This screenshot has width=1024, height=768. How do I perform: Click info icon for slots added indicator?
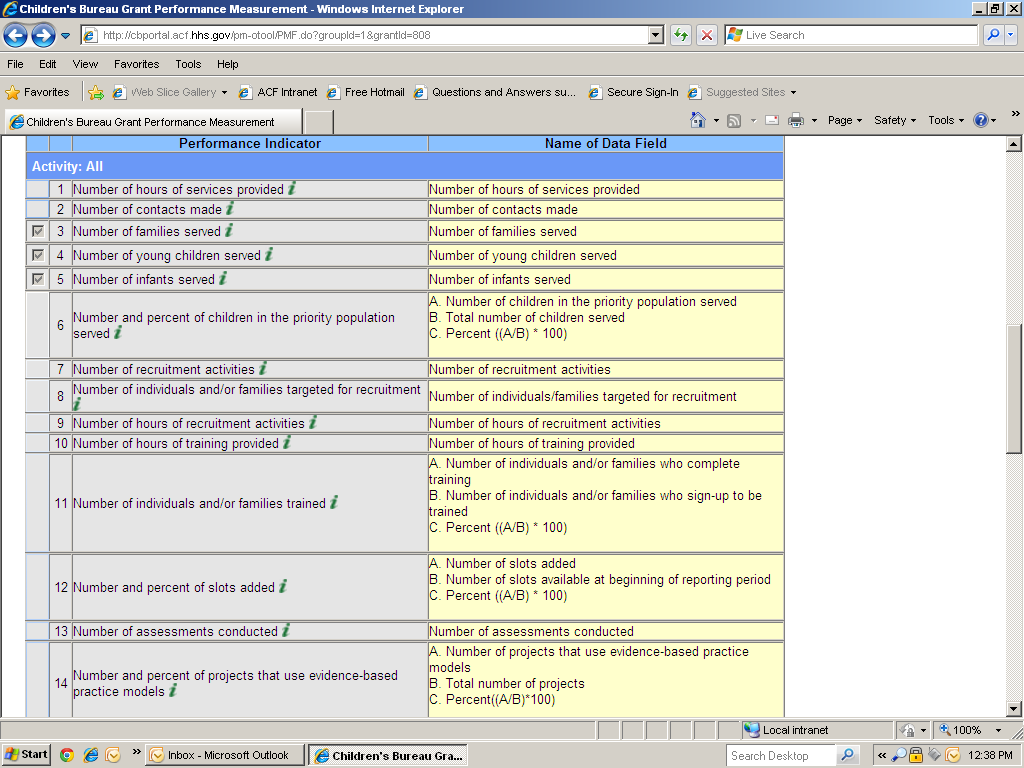pos(283,586)
